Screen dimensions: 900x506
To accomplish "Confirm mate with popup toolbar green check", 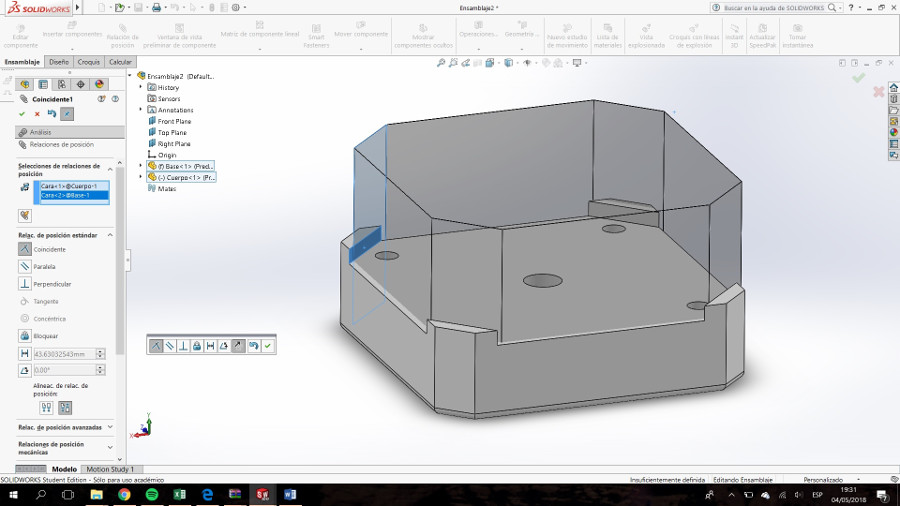I will click(268, 345).
